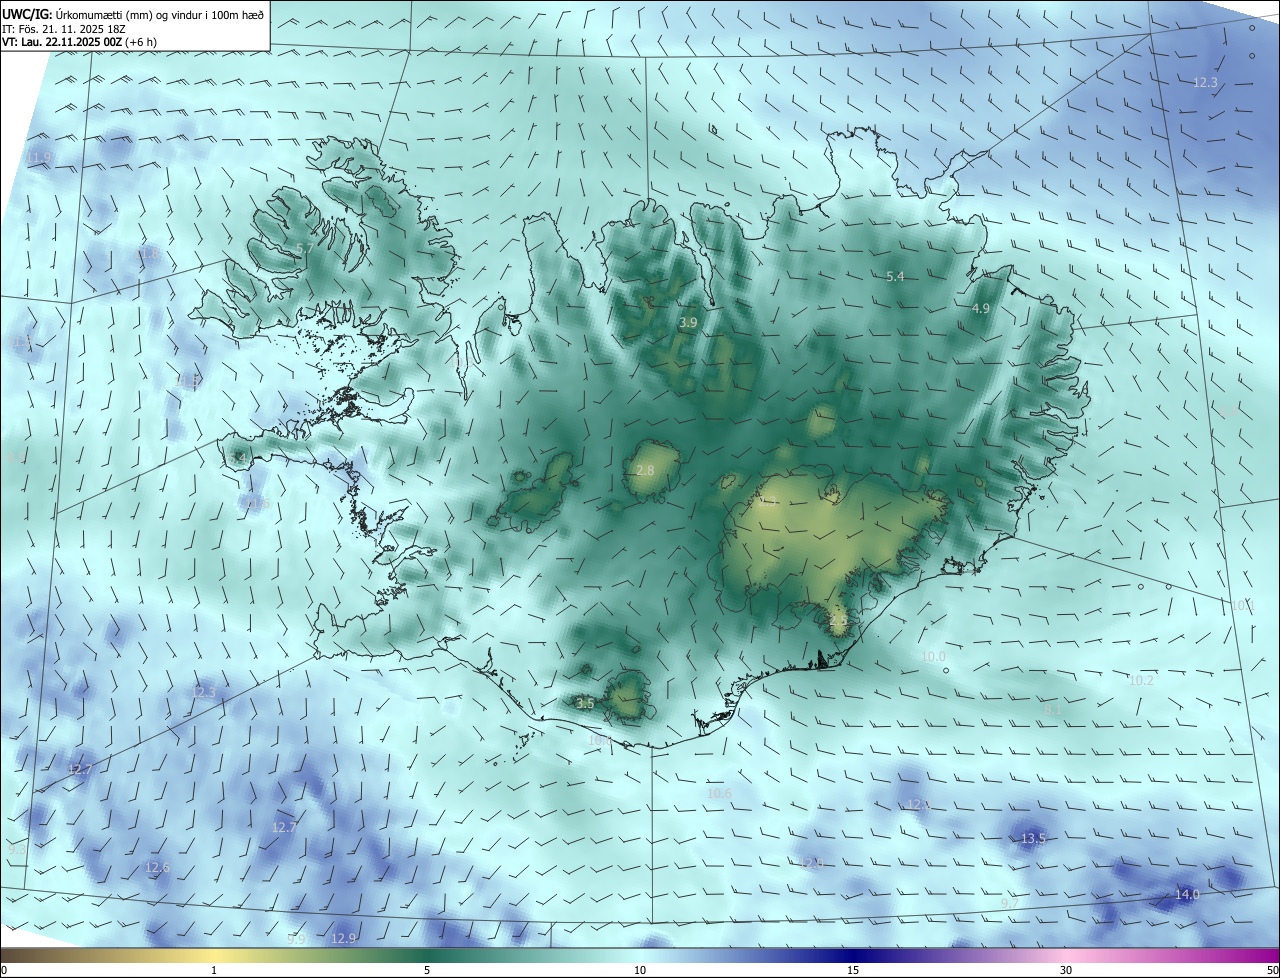Click the 3.5 label near Mýrdalsjökull
1280x978 pixels.
[586, 704]
